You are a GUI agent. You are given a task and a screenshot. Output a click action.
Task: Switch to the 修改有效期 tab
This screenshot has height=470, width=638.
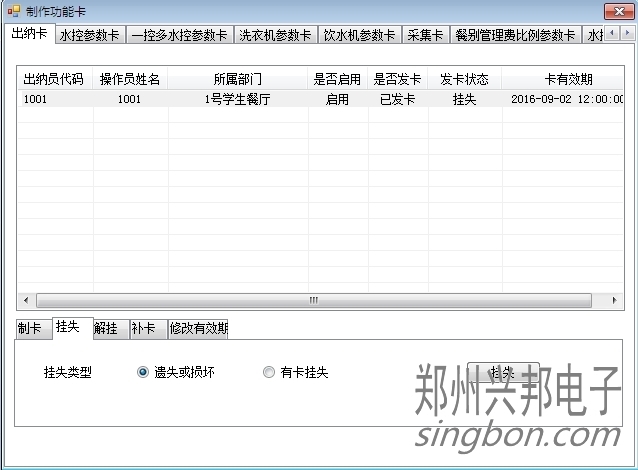198,328
